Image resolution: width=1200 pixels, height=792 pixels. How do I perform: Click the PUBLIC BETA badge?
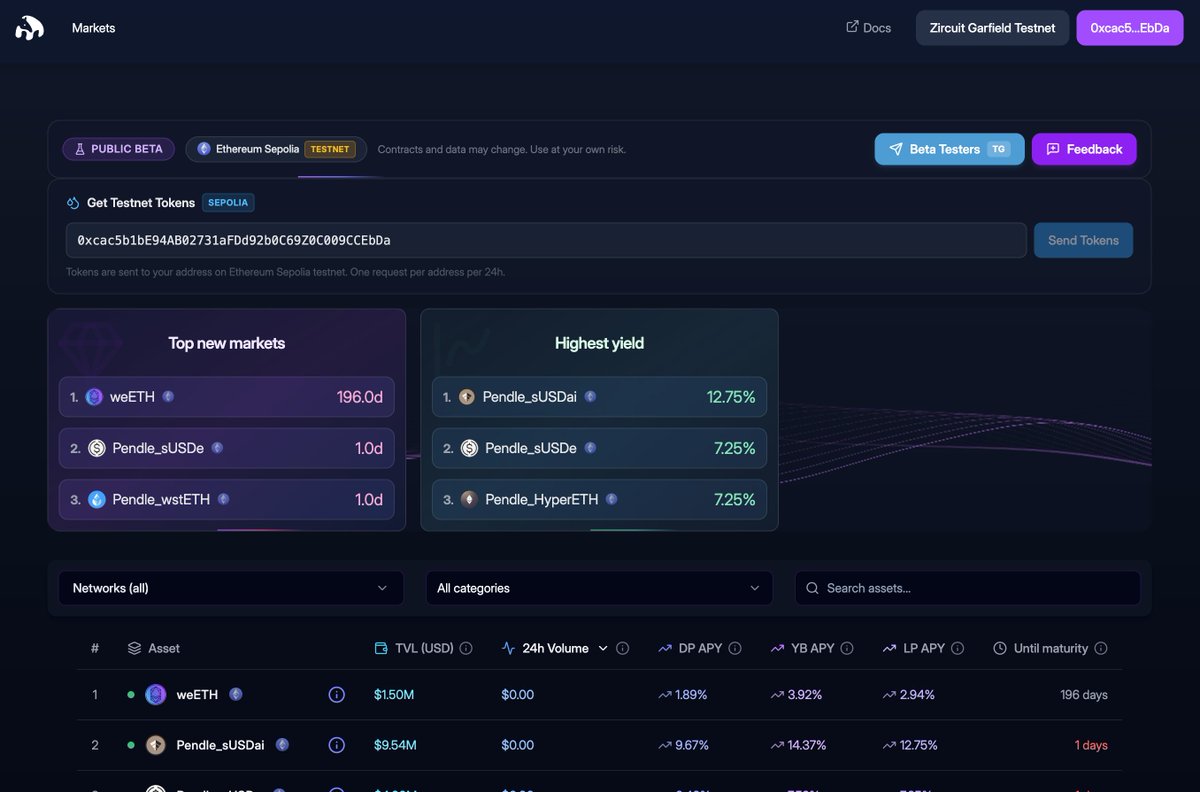[118, 149]
